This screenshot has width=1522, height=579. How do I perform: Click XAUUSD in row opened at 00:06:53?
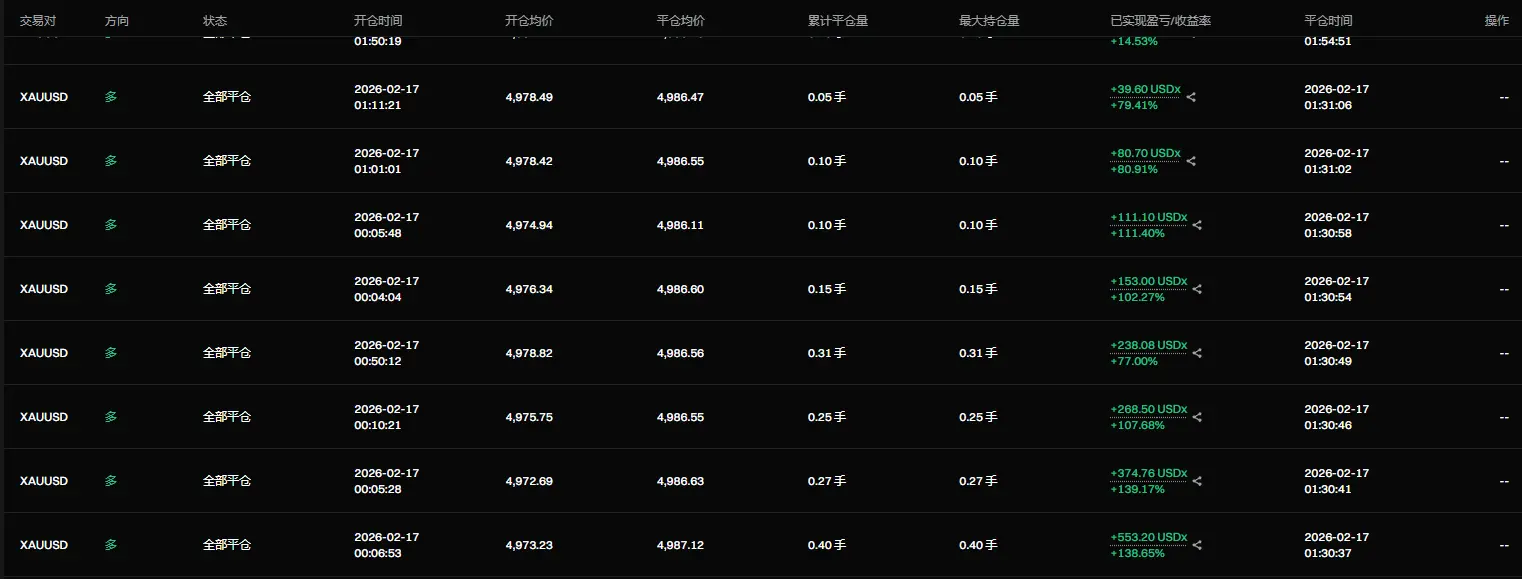pos(44,545)
